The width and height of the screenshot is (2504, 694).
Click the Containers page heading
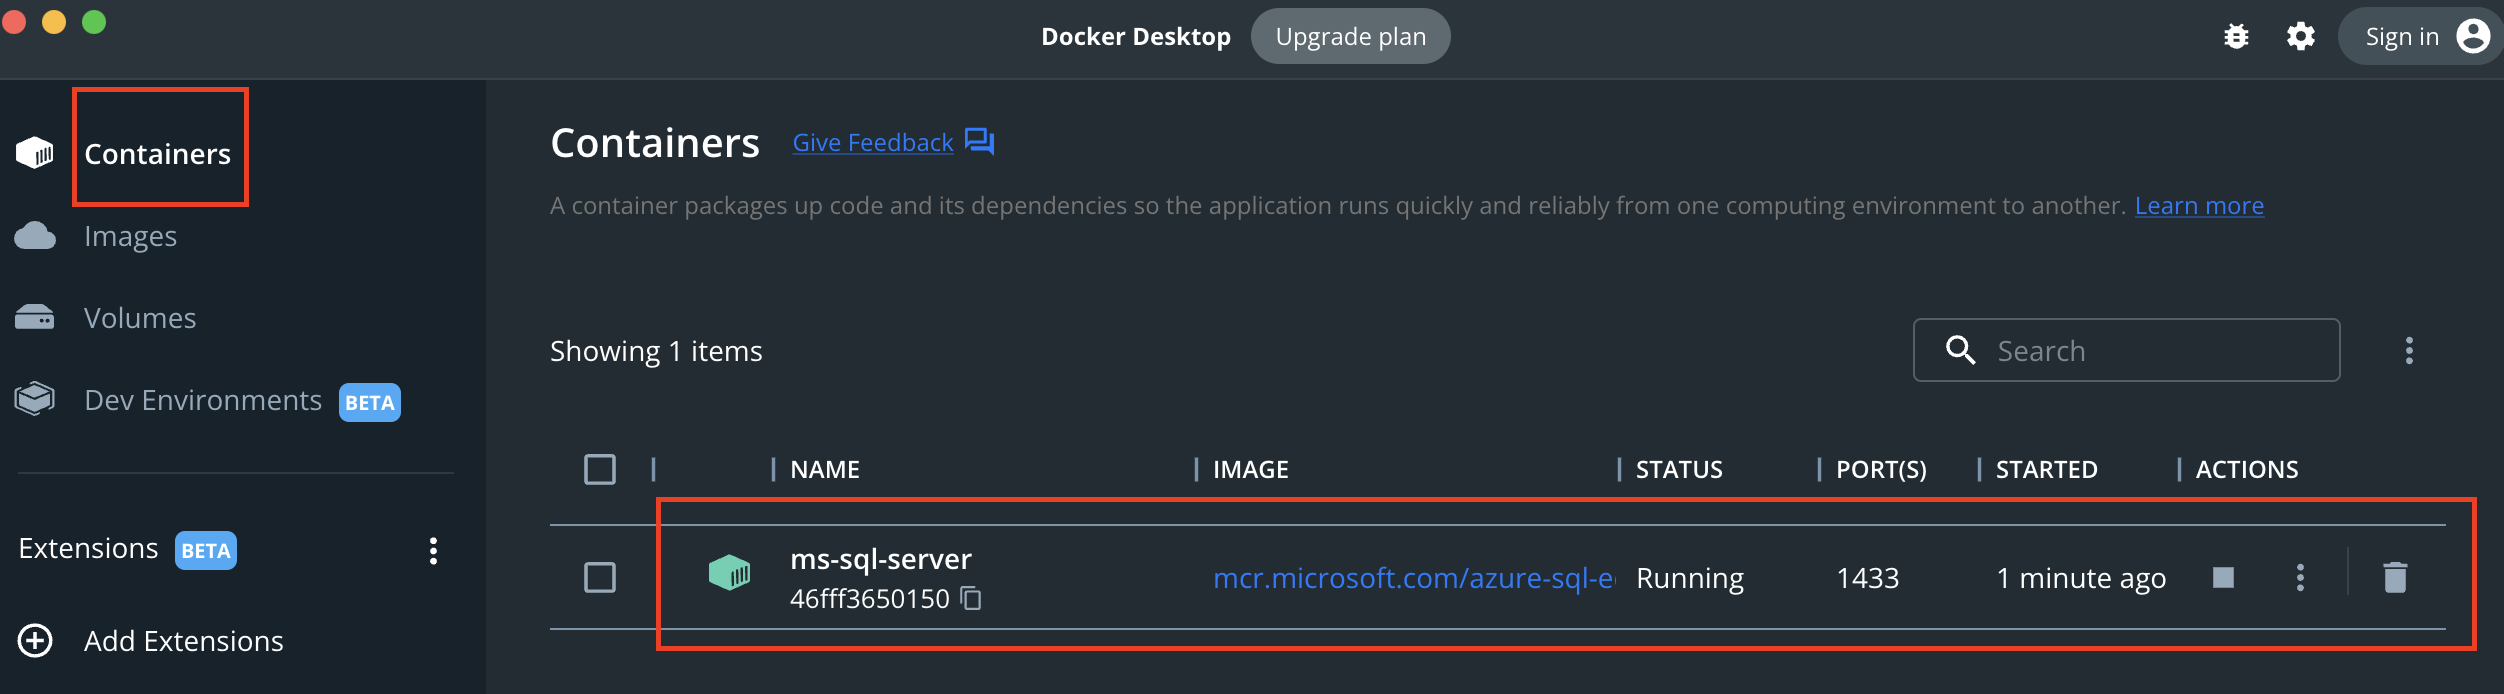click(655, 143)
